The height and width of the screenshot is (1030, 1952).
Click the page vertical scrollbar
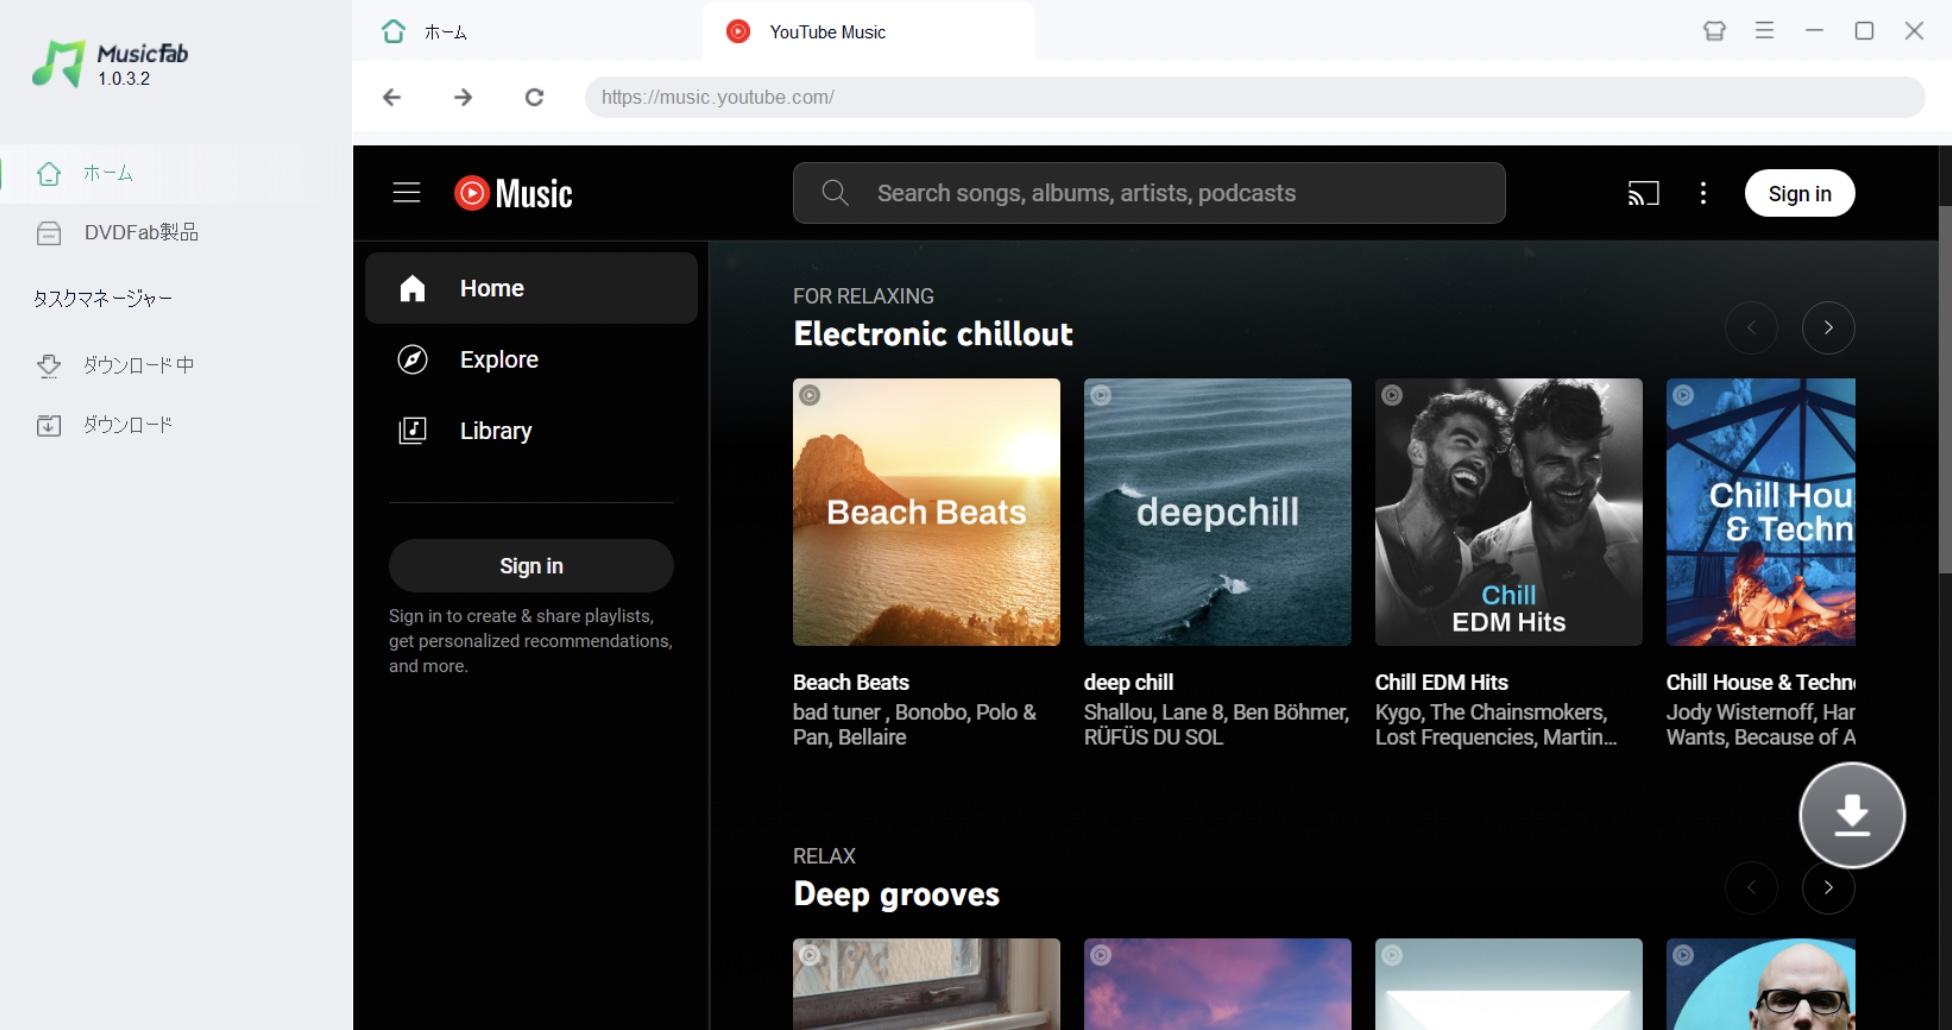click(x=1944, y=390)
